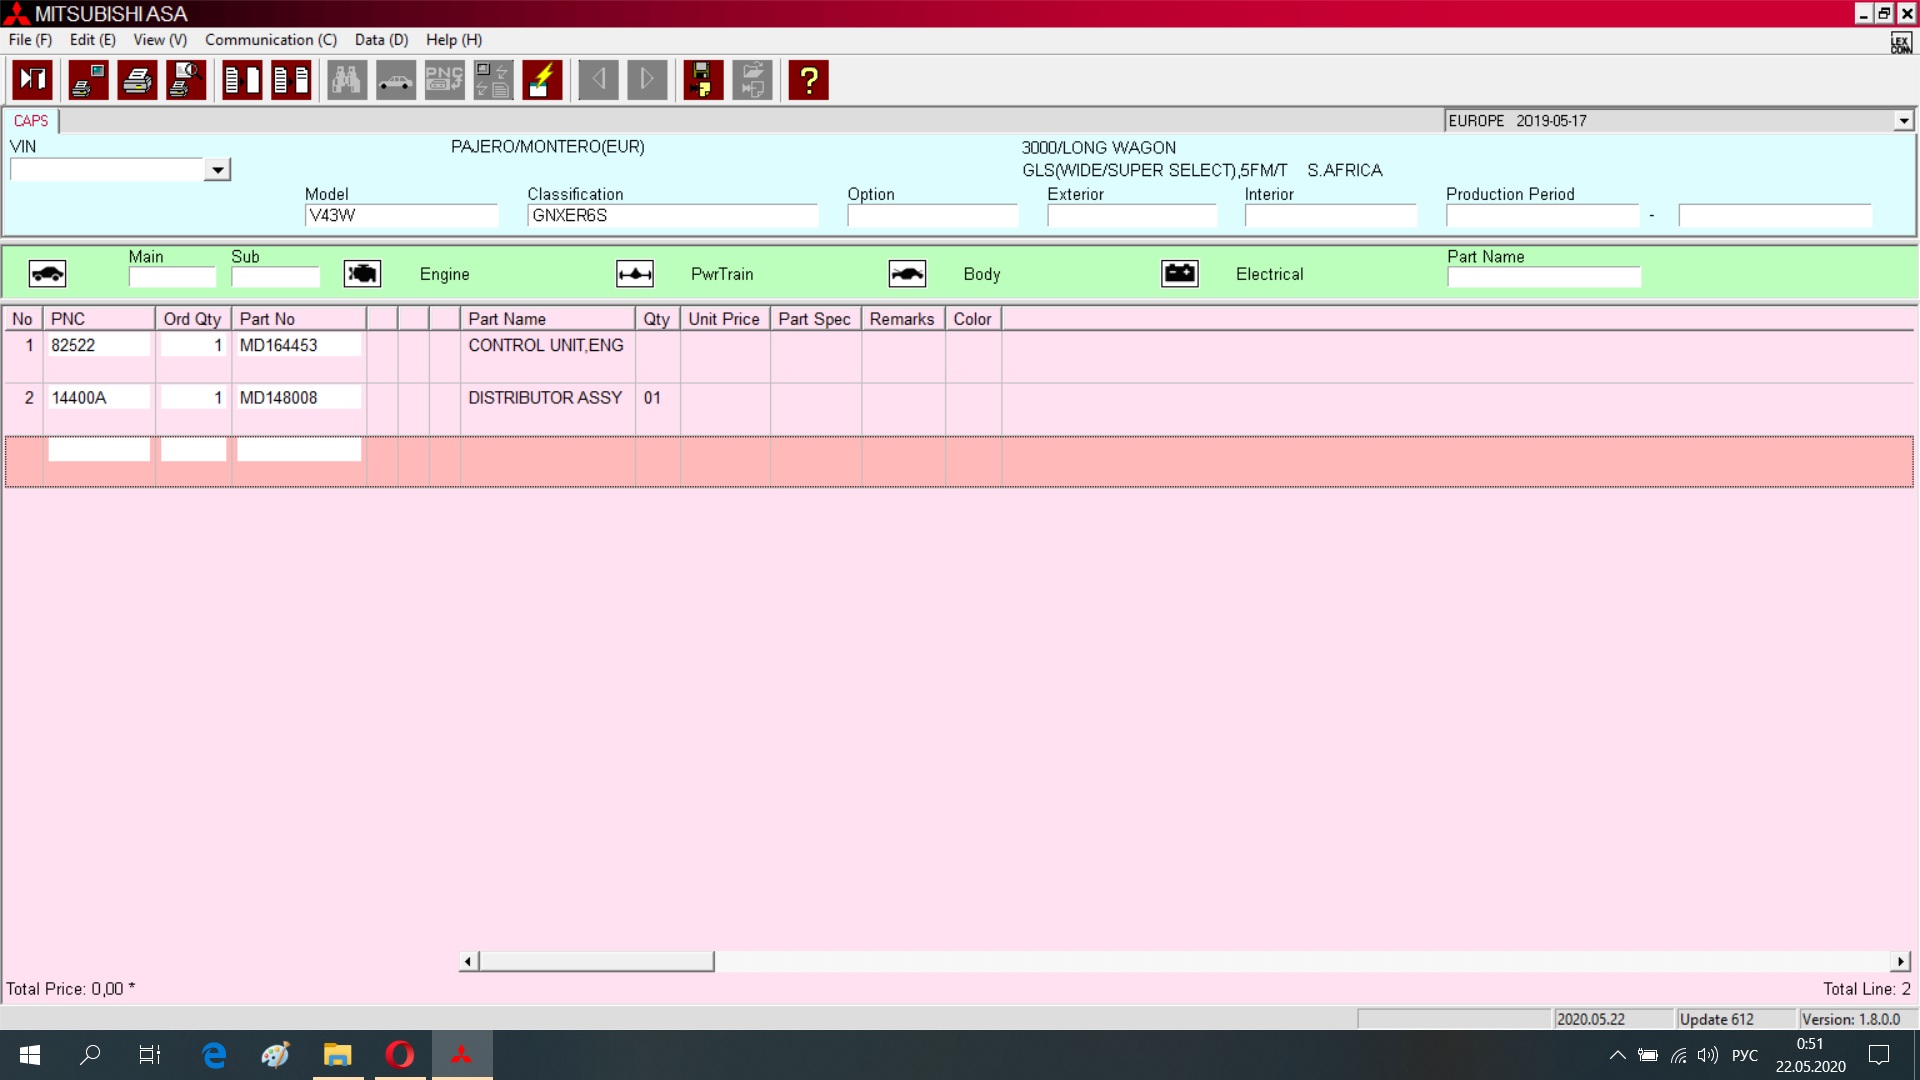This screenshot has width=1920, height=1080.
Task: Select the Engine group icon
Action: coord(362,274)
